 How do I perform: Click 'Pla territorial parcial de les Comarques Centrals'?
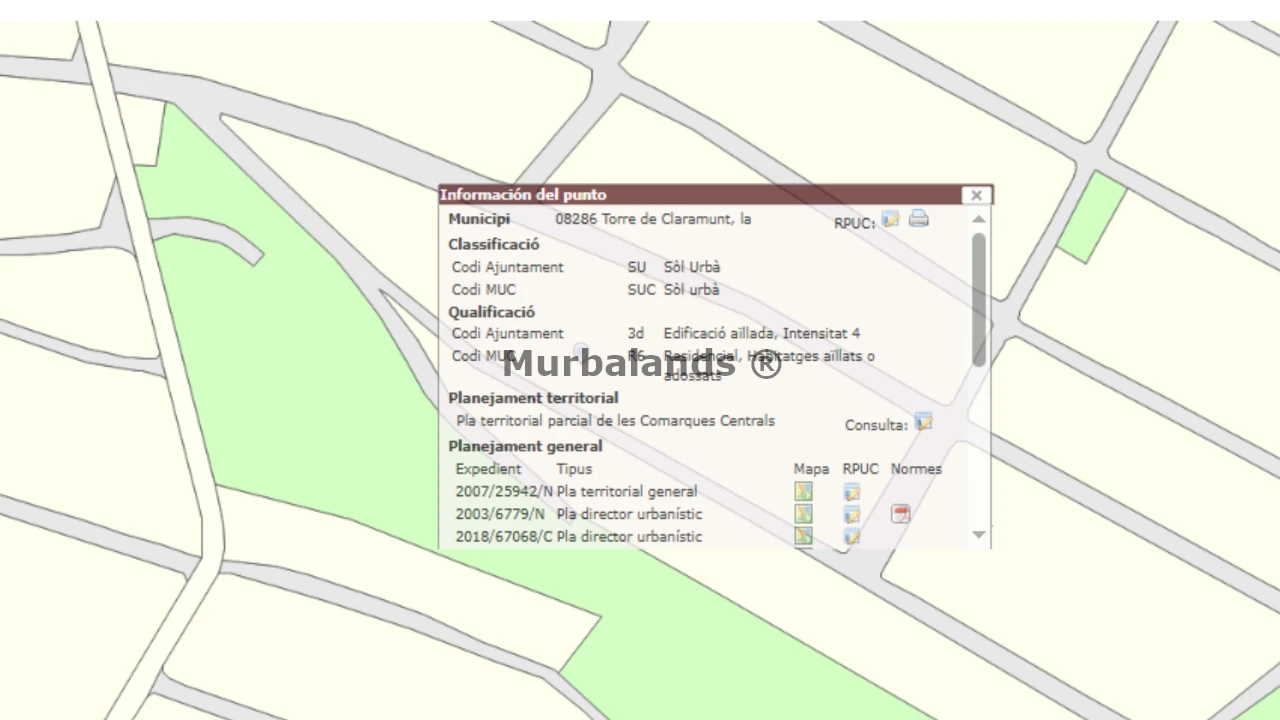click(616, 421)
